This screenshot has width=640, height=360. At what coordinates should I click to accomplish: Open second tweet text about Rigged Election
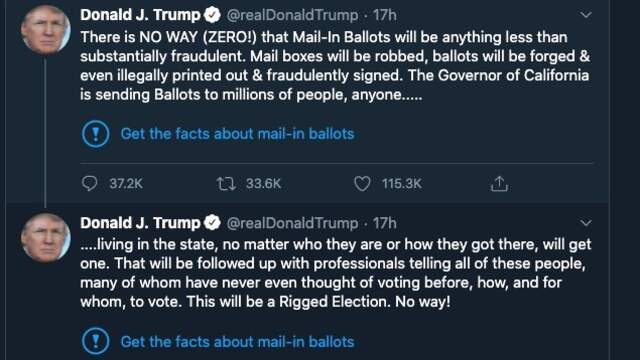click(x=336, y=273)
